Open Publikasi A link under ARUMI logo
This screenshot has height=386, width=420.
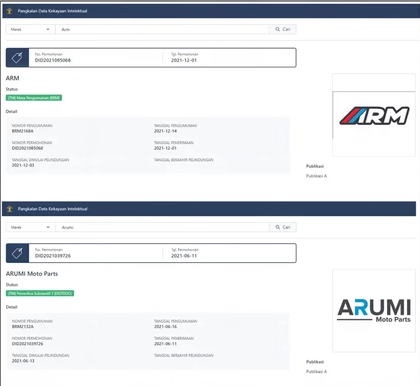pyautogui.click(x=316, y=372)
